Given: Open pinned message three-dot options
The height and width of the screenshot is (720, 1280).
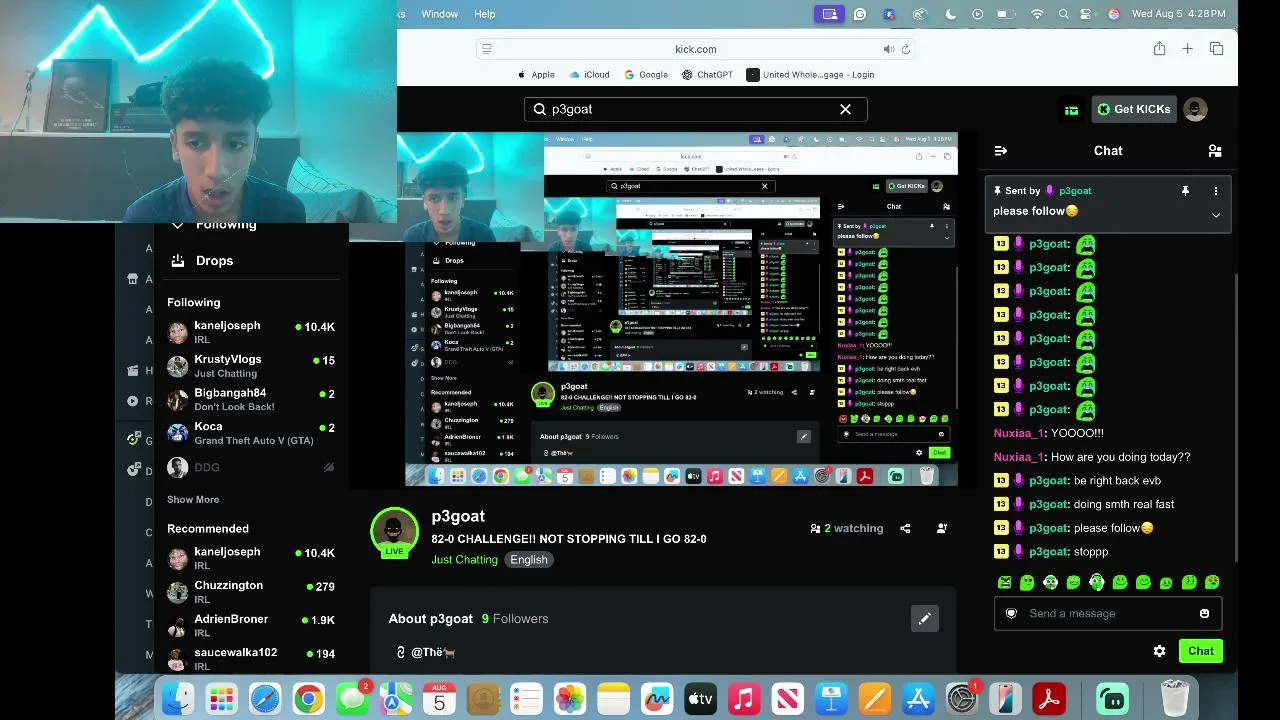Looking at the screenshot, I should pos(1216,191).
